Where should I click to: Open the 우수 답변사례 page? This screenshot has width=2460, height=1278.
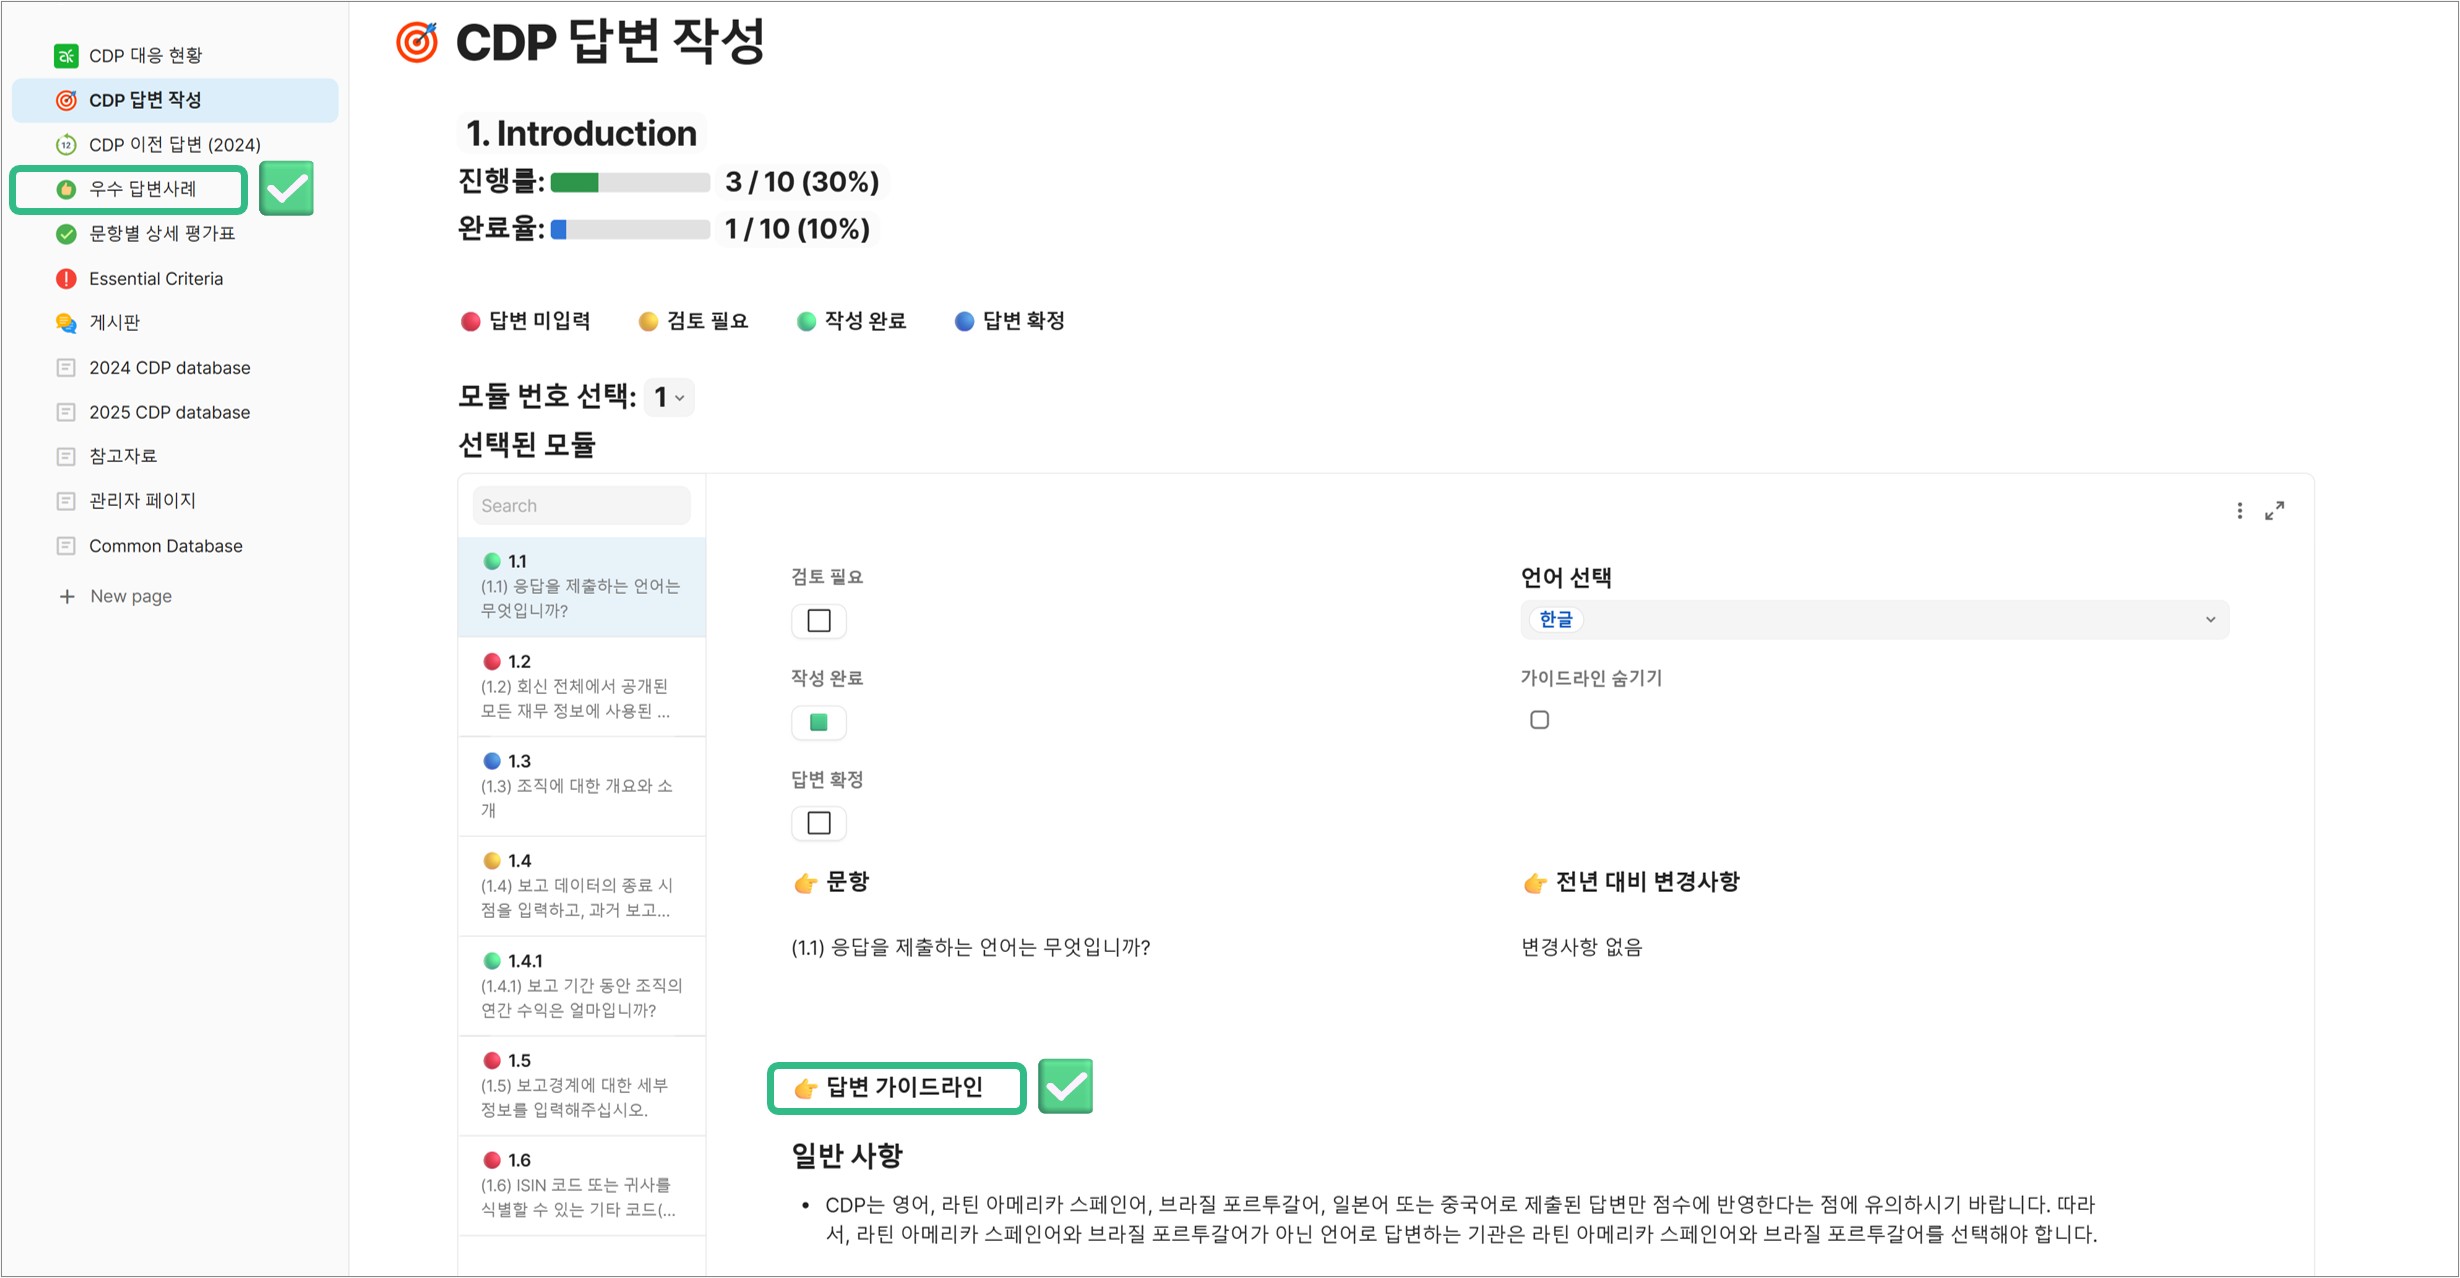click(143, 189)
